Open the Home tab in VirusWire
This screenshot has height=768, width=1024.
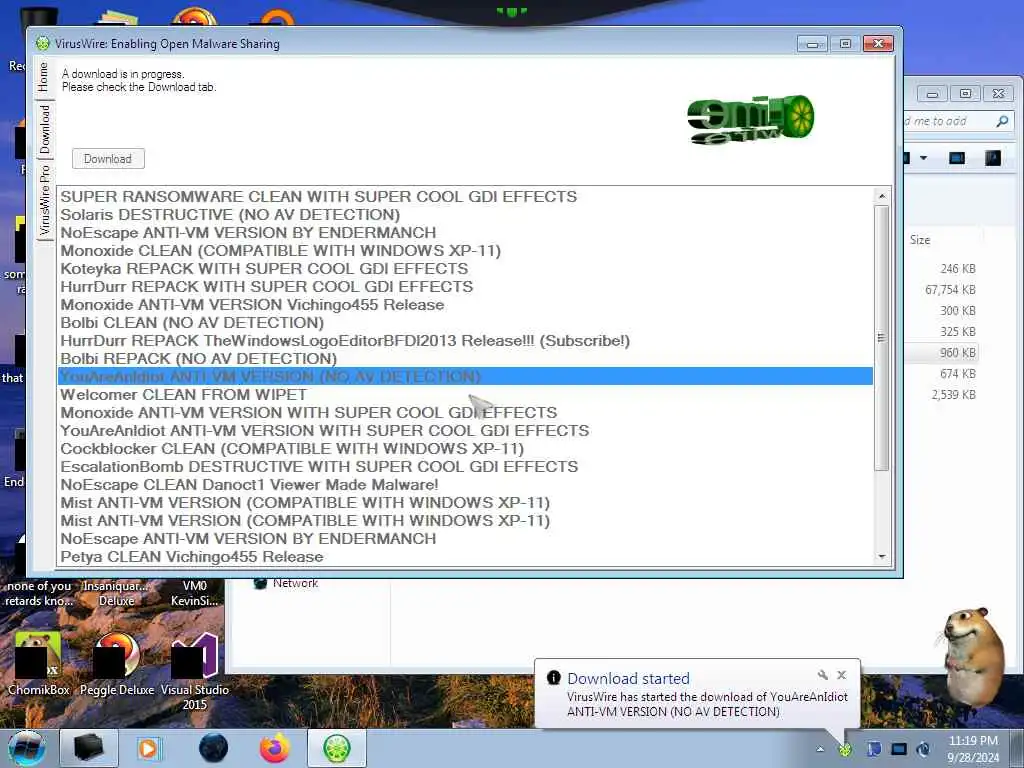pyautogui.click(x=43, y=77)
